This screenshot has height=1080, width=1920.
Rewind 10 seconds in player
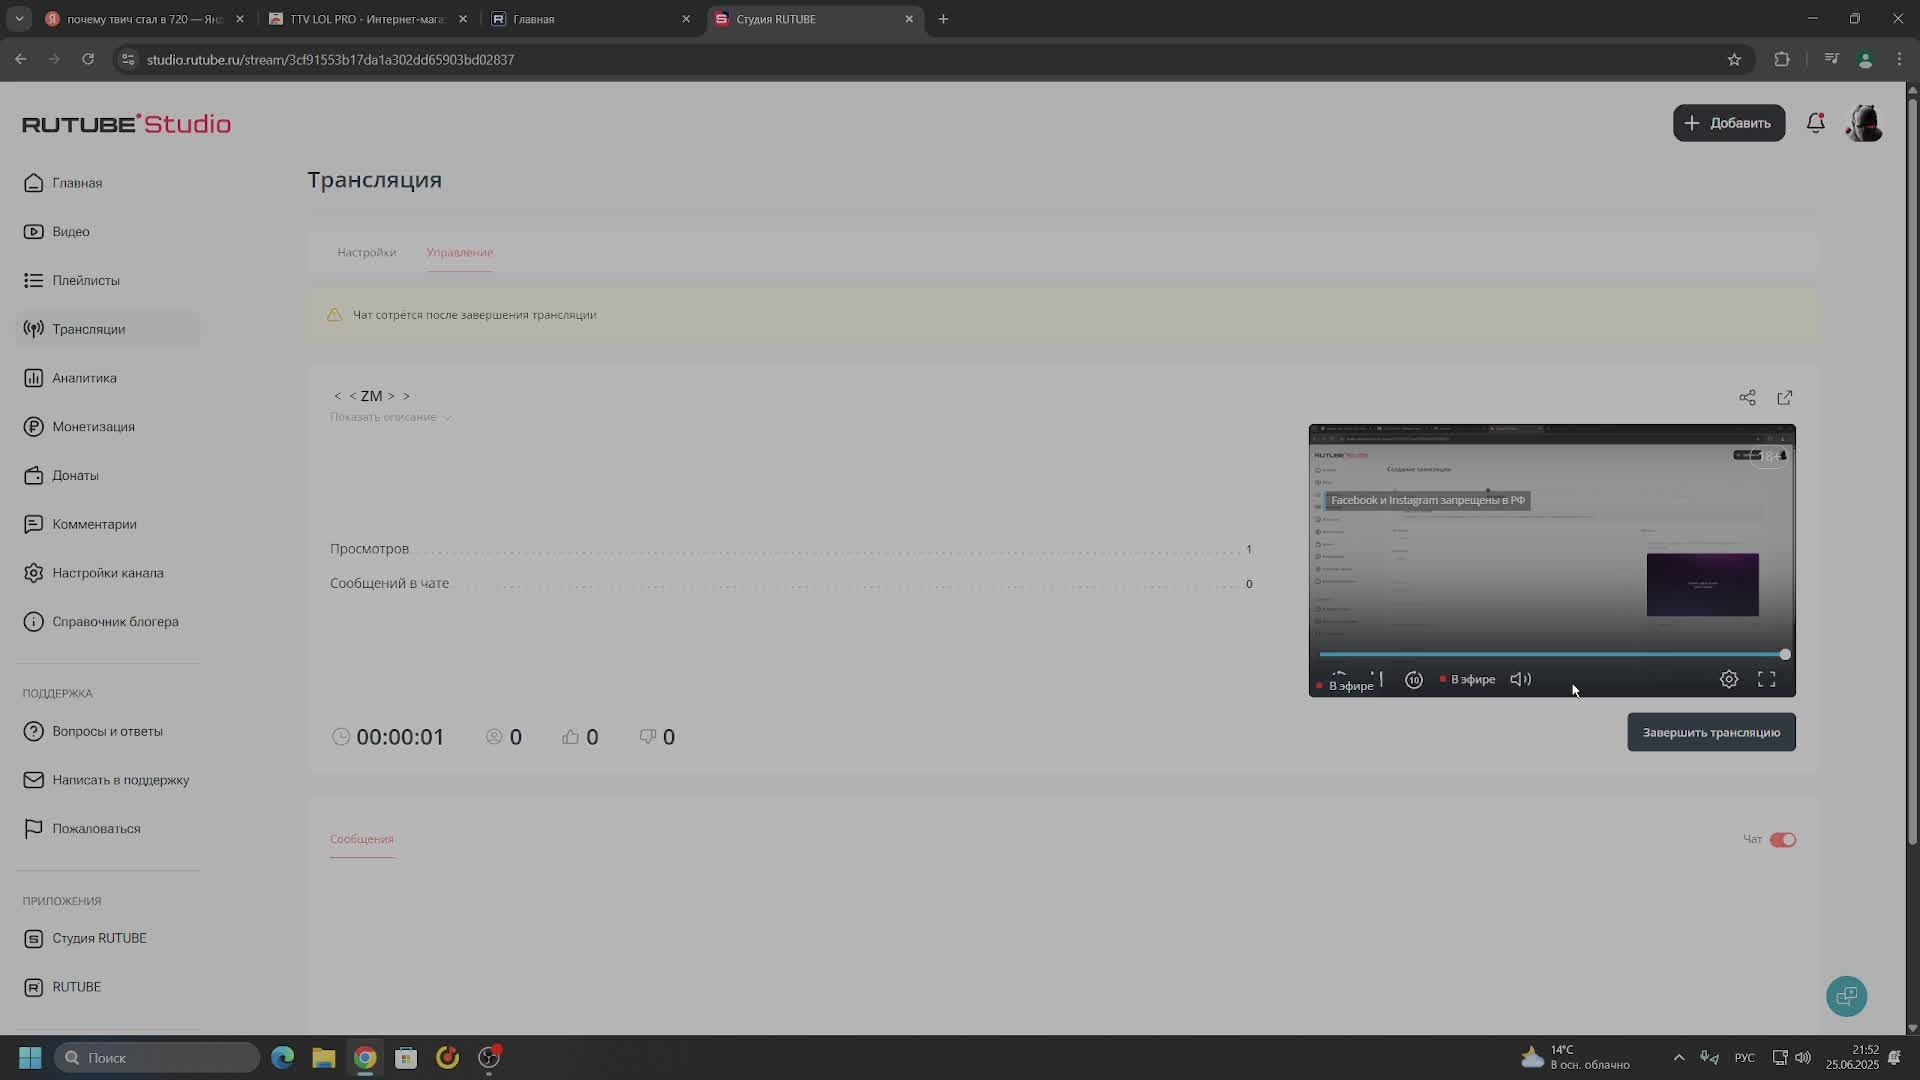pyautogui.click(x=1413, y=679)
